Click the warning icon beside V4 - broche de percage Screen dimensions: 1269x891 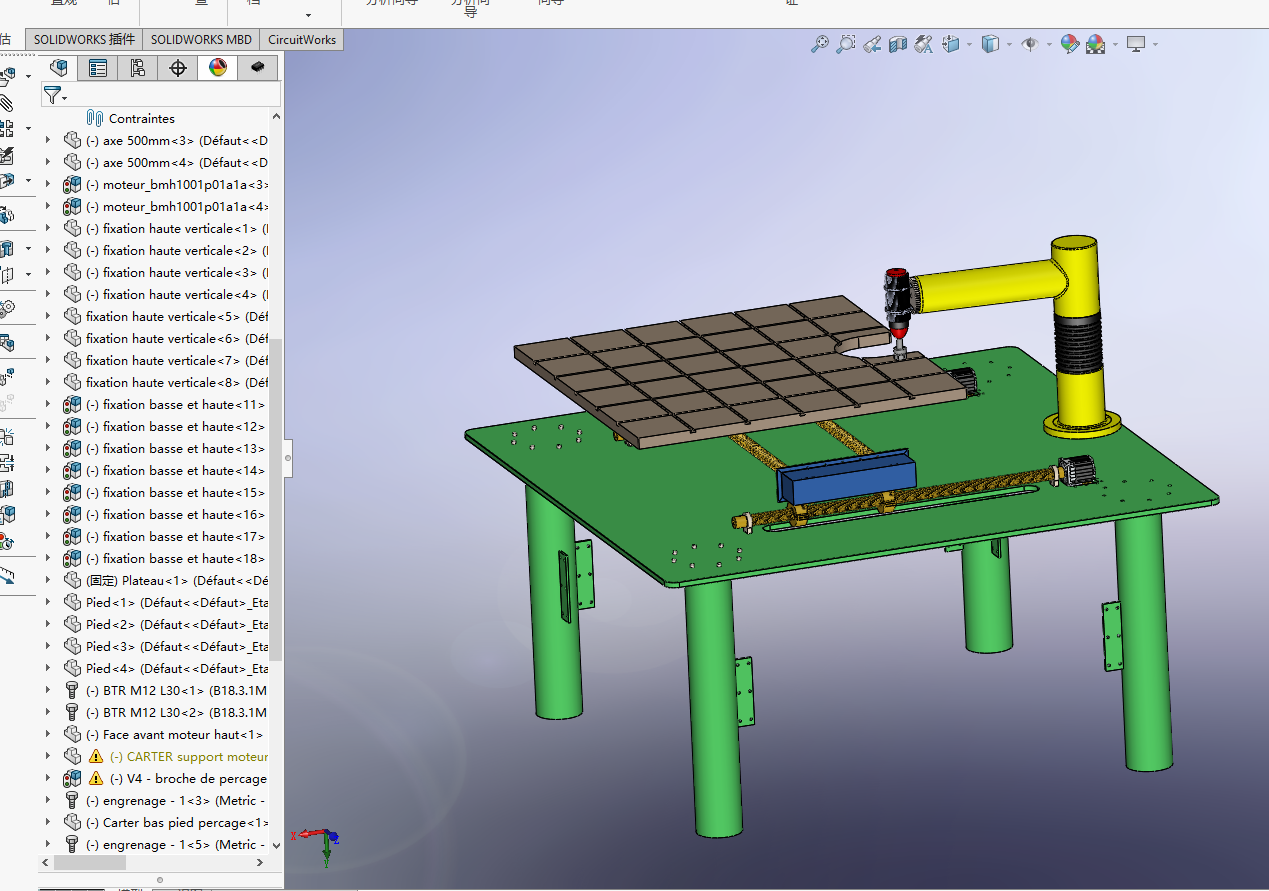tap(96, 779)
